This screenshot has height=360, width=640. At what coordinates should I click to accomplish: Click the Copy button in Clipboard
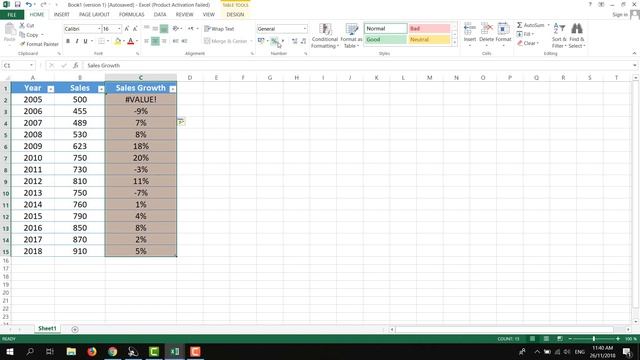tap(31, 35)
